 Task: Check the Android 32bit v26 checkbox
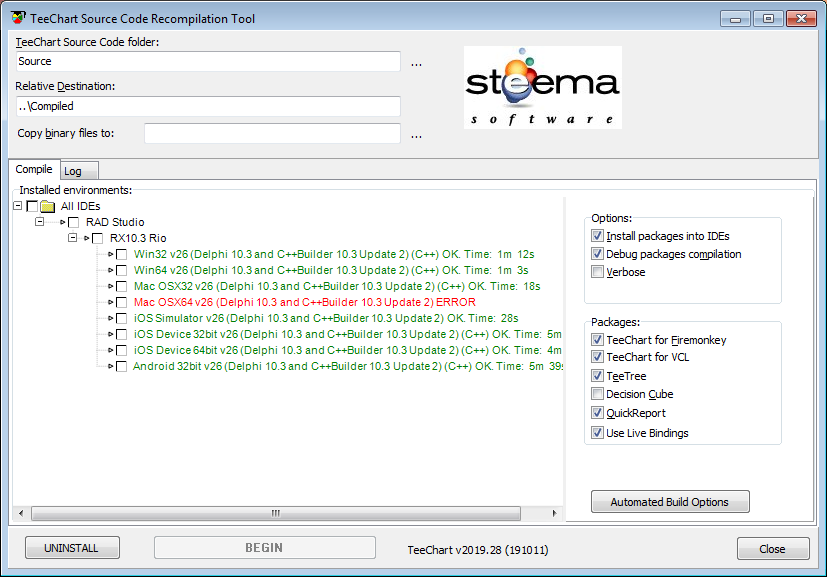(121, 367)
